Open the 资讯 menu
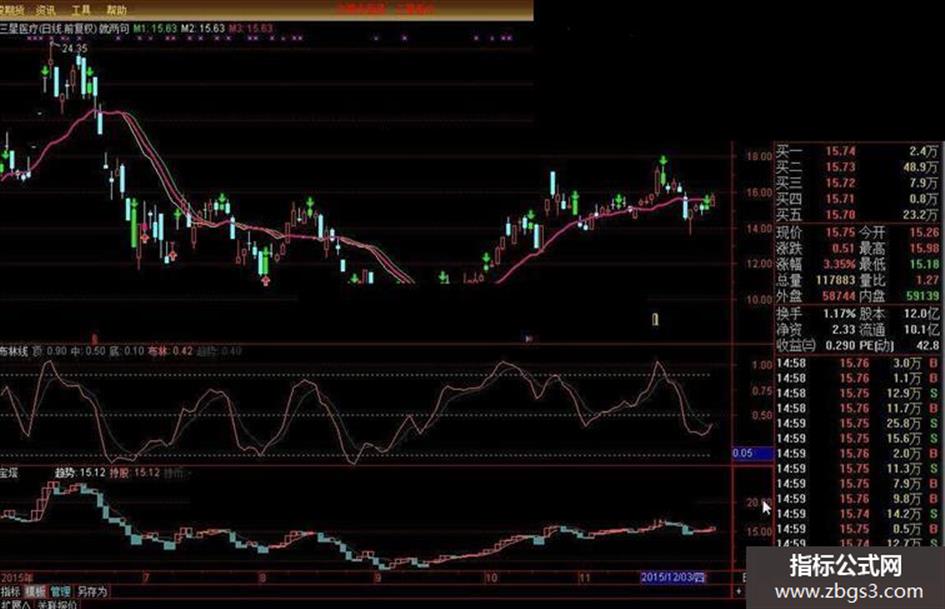This screenshot has width=945, height=609. click(x=46, y=10)
